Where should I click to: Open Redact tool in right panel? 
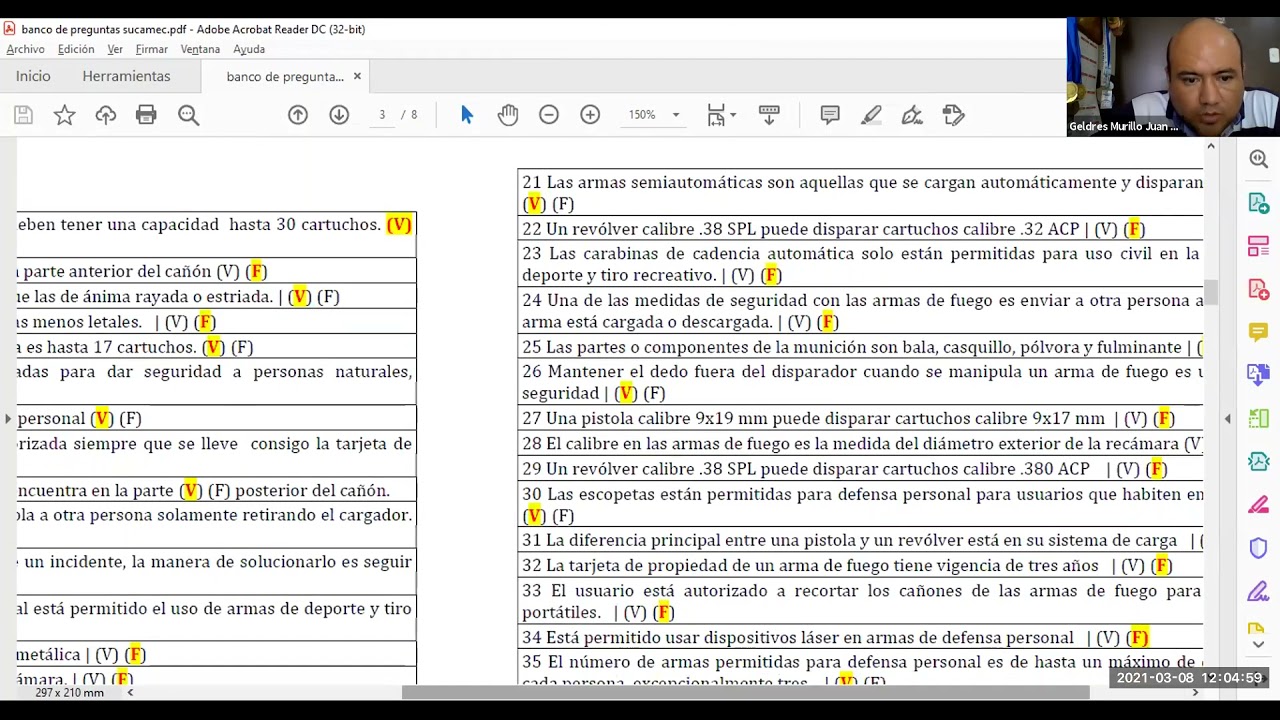[1258, 505]
